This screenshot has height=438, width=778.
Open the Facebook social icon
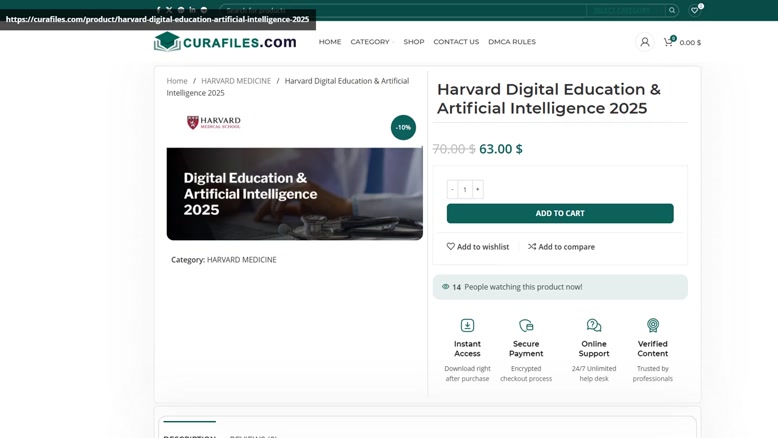point(158,9)
